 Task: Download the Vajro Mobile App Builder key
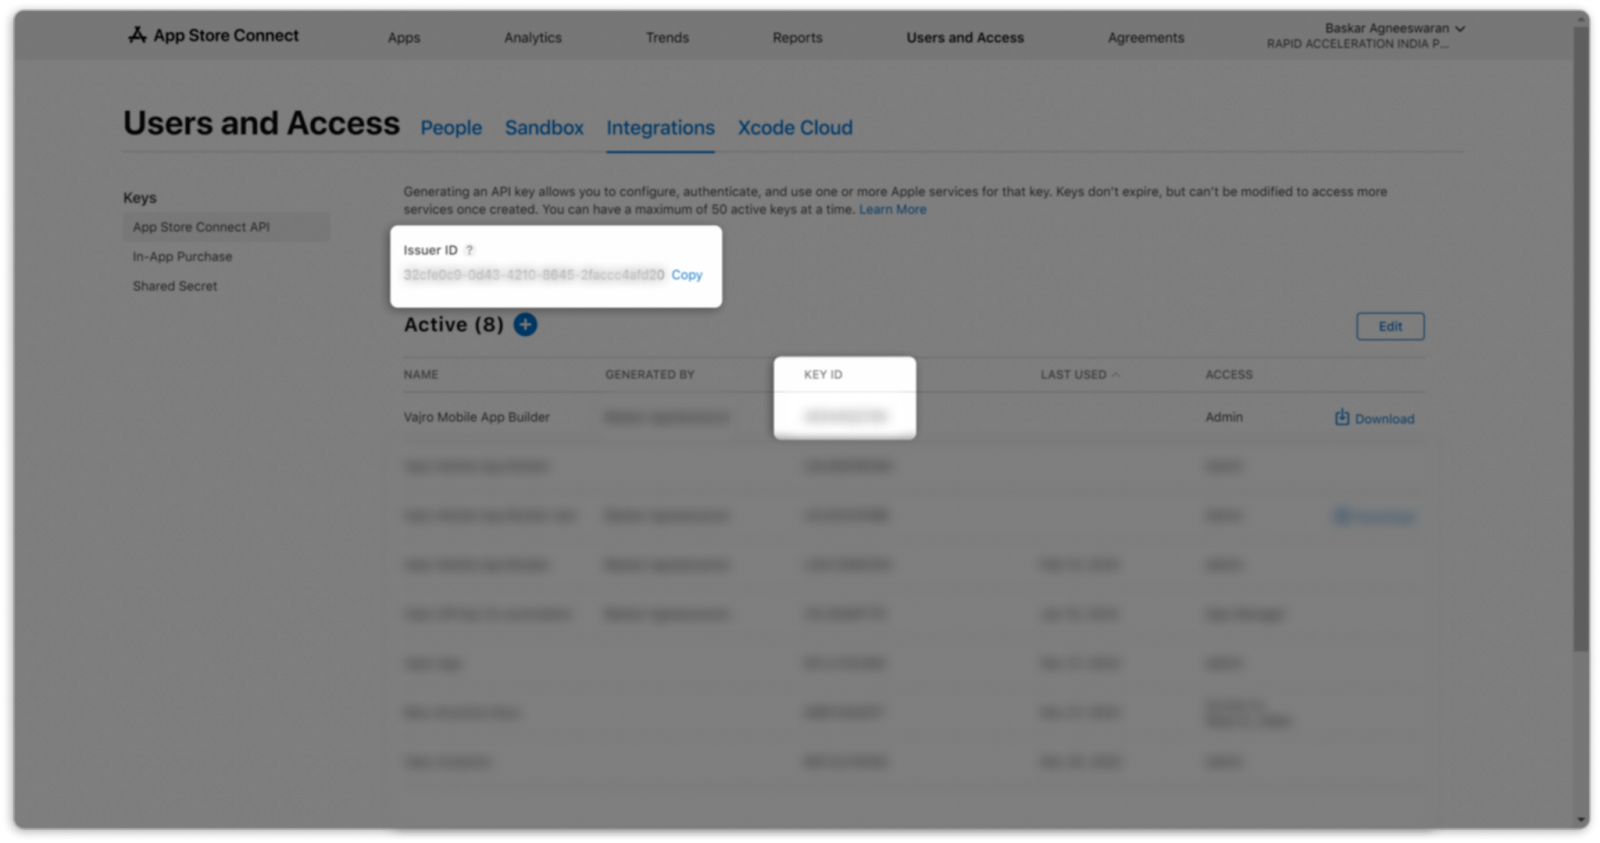[x=1375, y=418]
